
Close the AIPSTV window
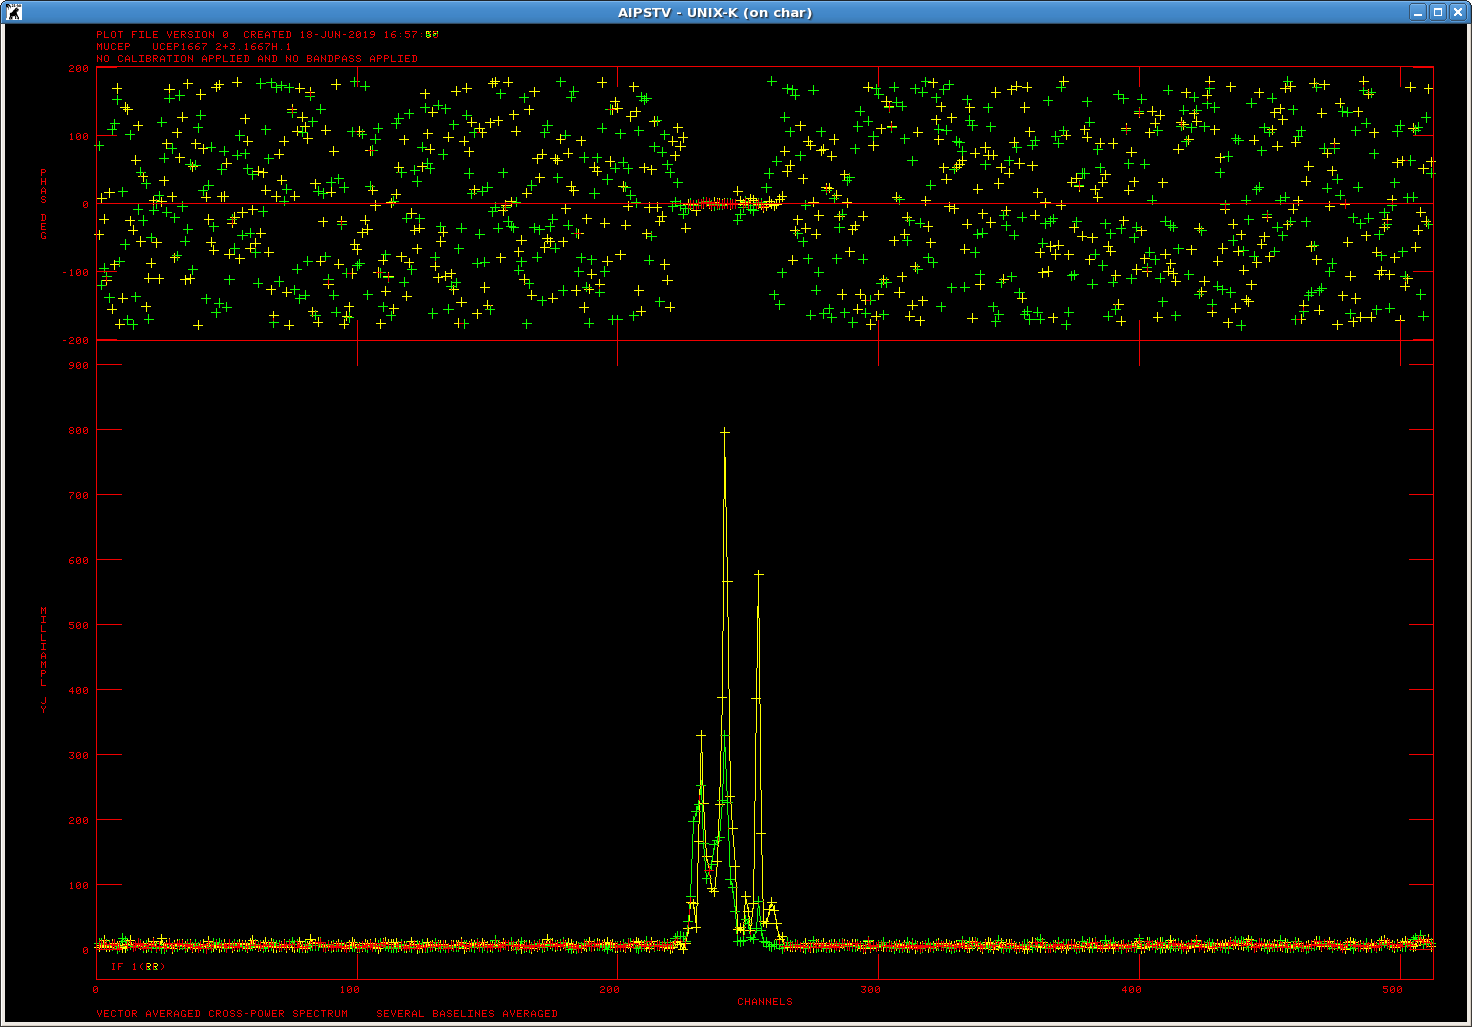[1458, 12]
